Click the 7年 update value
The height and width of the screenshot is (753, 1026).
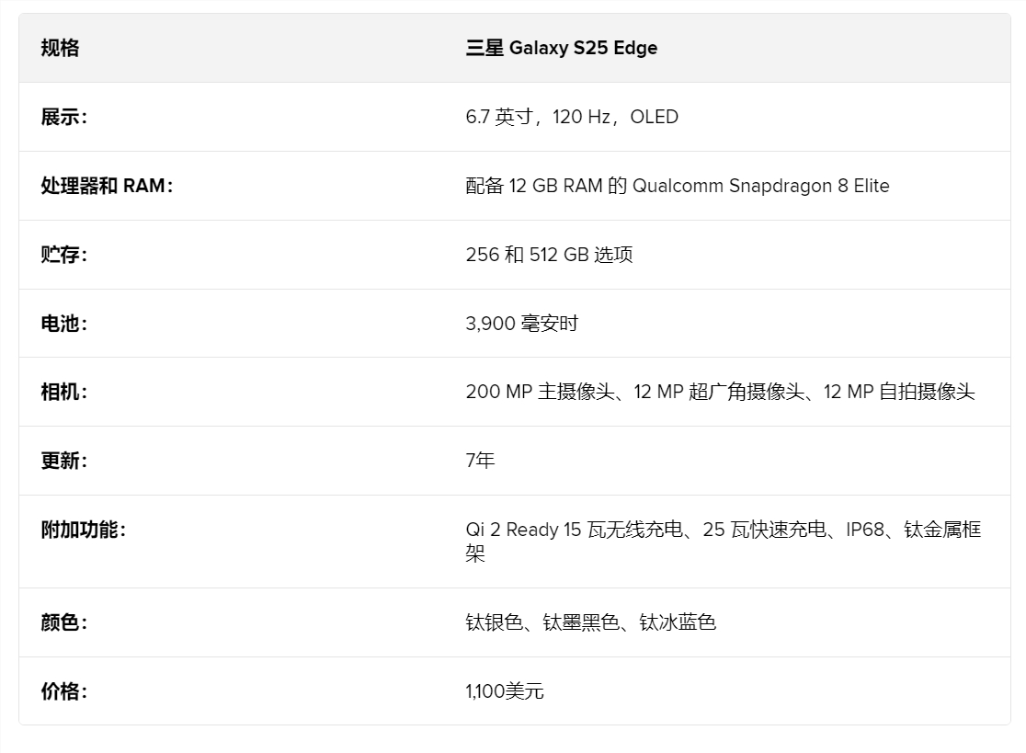point(480,461)
